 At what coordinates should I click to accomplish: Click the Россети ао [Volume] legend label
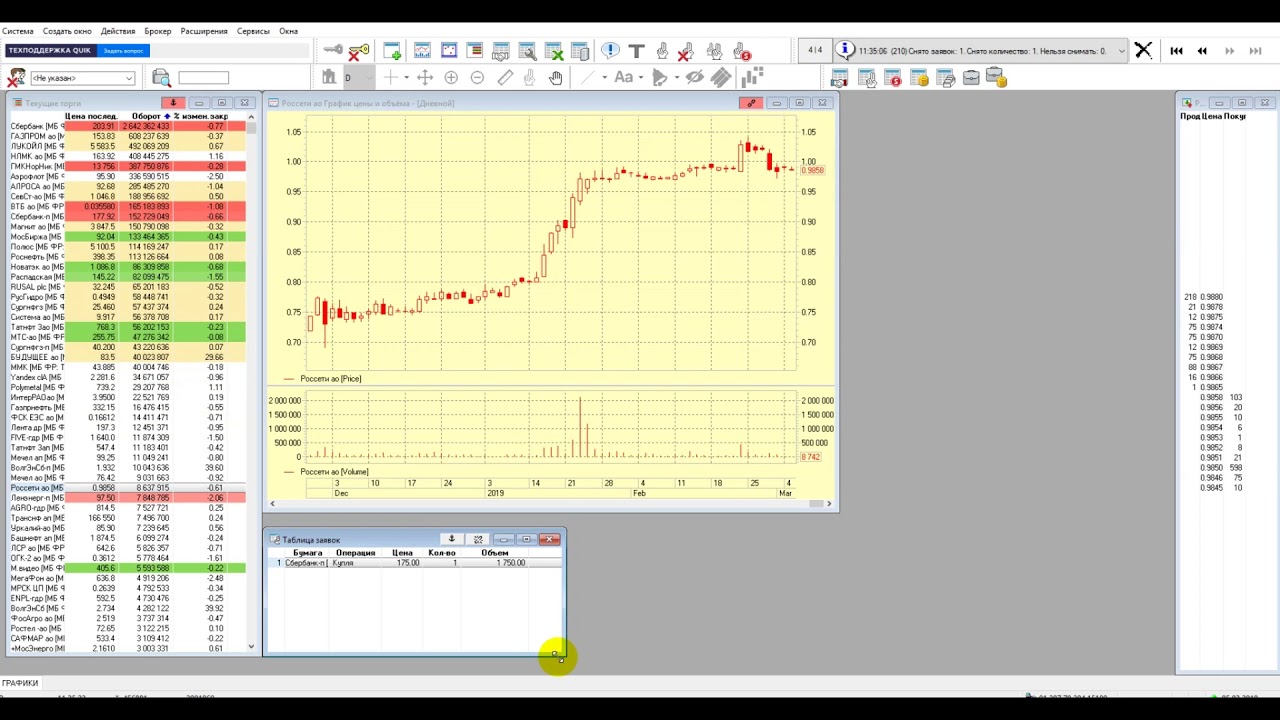coord(334,472)
